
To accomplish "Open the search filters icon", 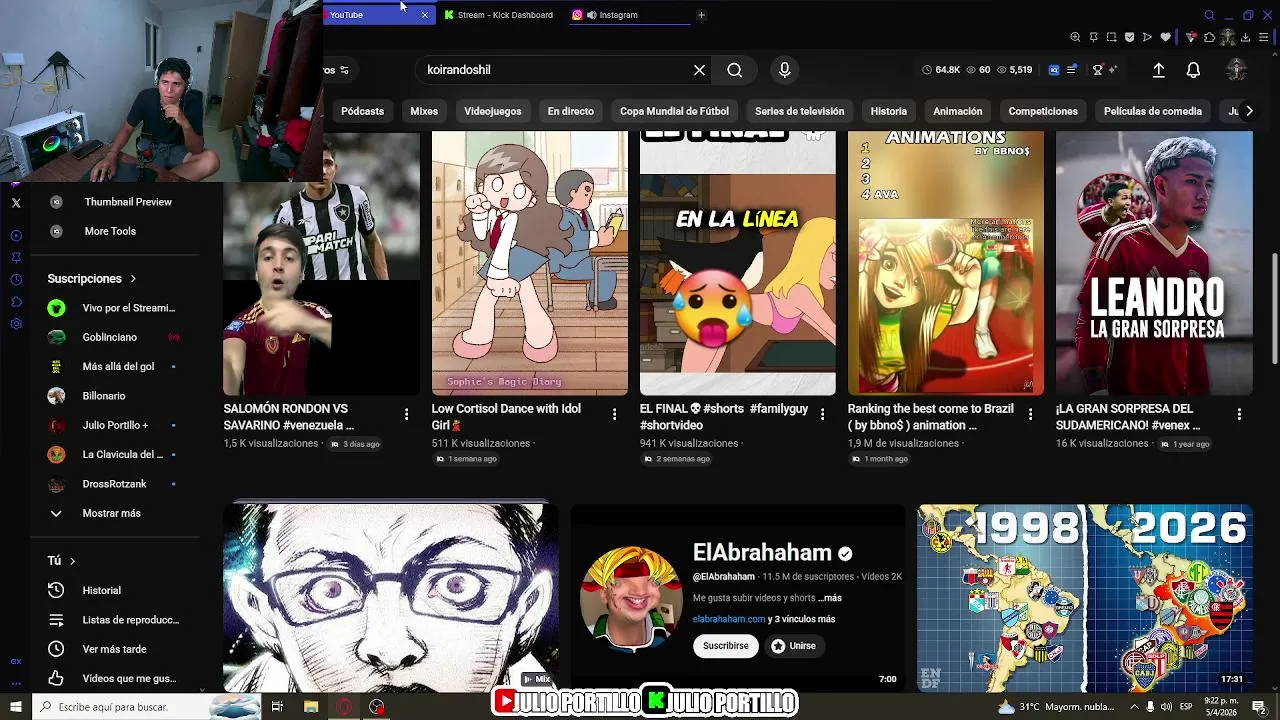I will click(x=344, y=70).
